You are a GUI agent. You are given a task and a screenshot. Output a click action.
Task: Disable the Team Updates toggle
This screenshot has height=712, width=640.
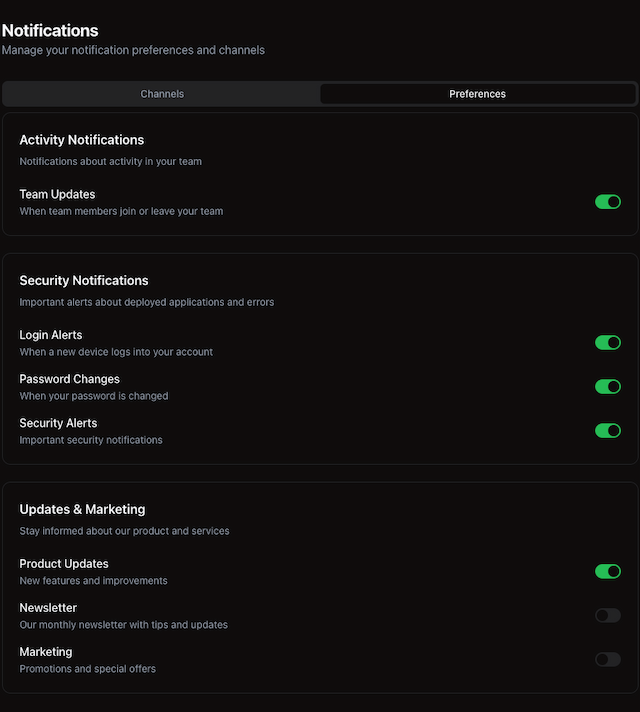[x=608, y=202]
